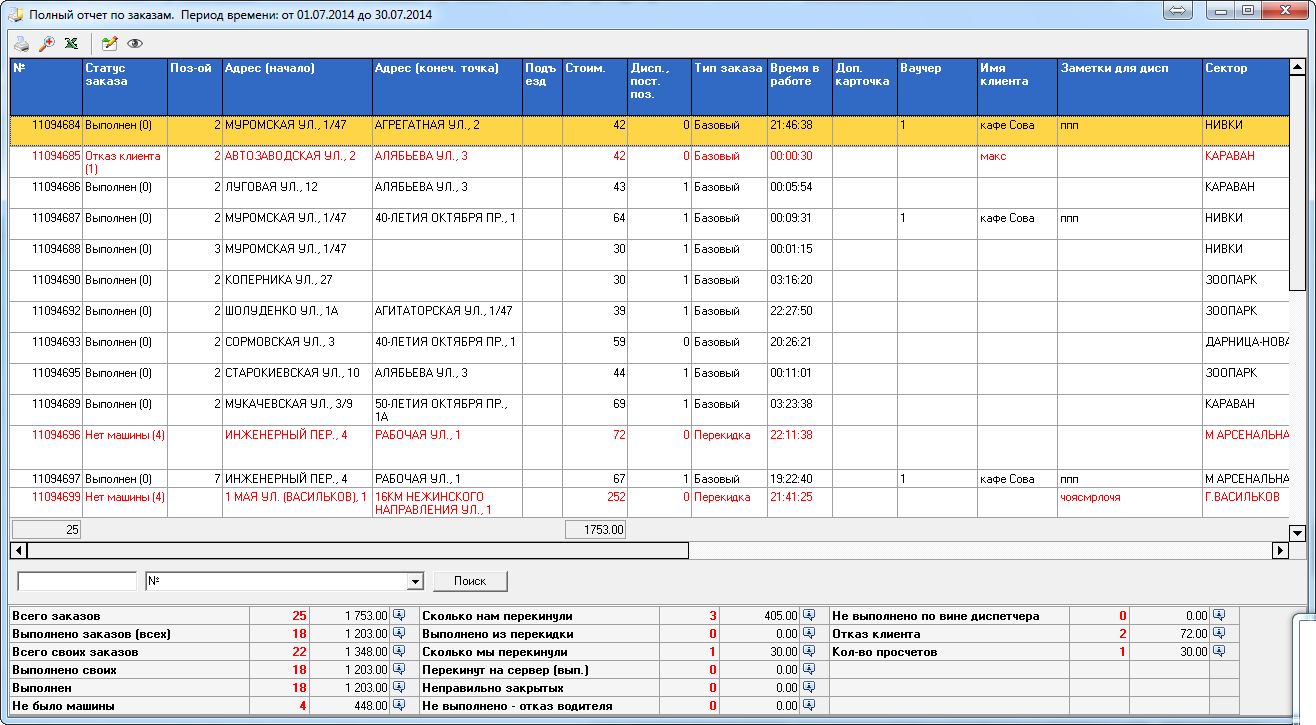Click the edit note pencil icon

(110, 43)
